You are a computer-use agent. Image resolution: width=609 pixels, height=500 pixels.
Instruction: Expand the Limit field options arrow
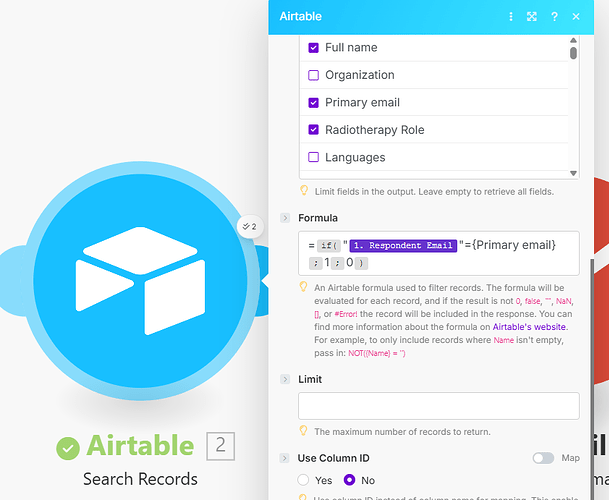(x=285, y=379)
